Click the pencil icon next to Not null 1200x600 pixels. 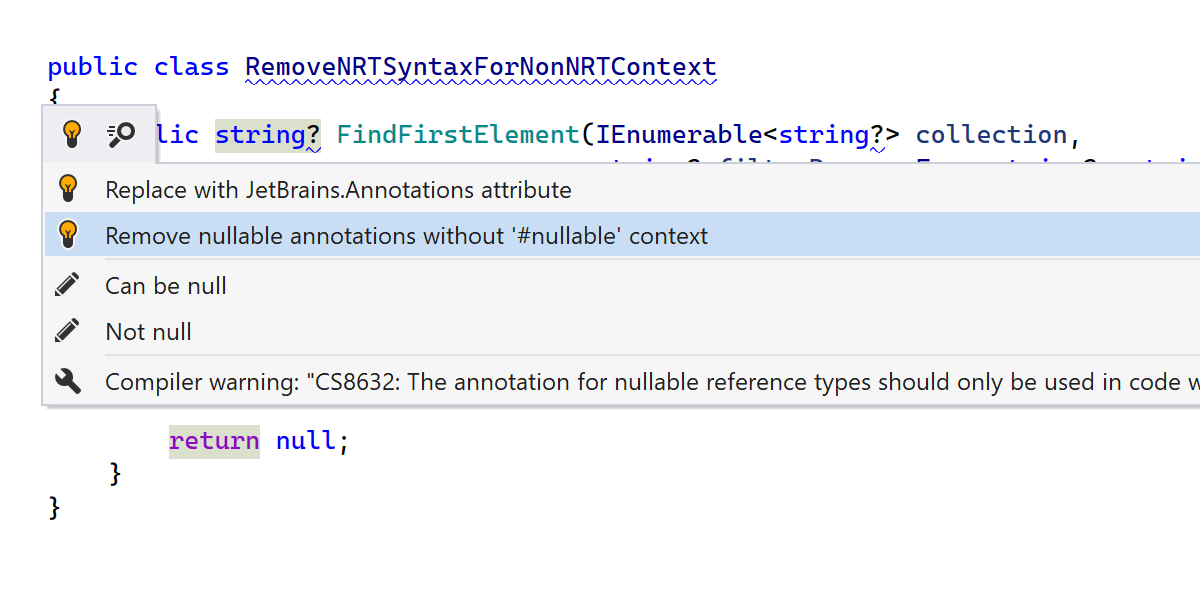pos(68,331)
